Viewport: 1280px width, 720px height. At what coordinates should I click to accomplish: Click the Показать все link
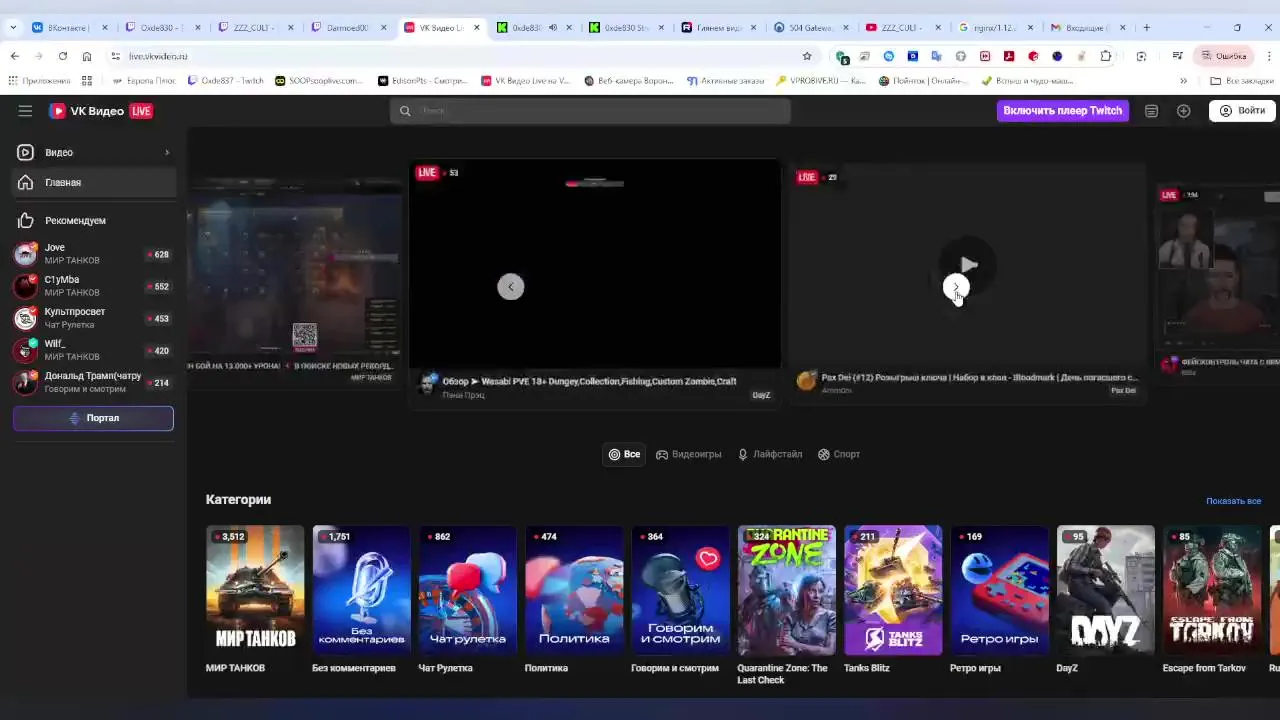[x=1233, y=501]
